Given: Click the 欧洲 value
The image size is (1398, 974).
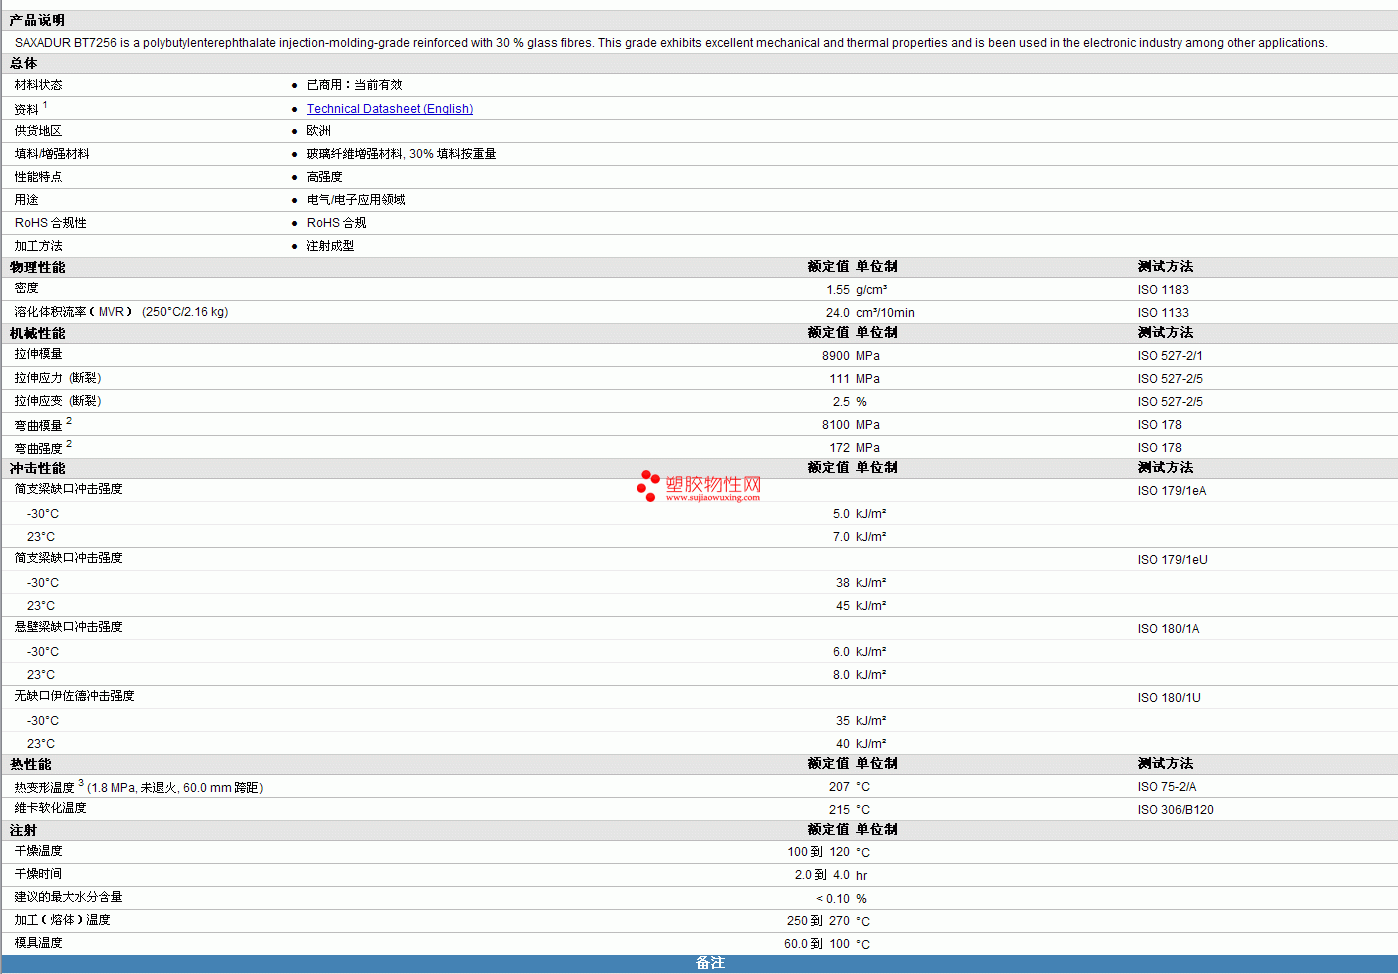Looking at the screenshot, I should pos(318,131).
